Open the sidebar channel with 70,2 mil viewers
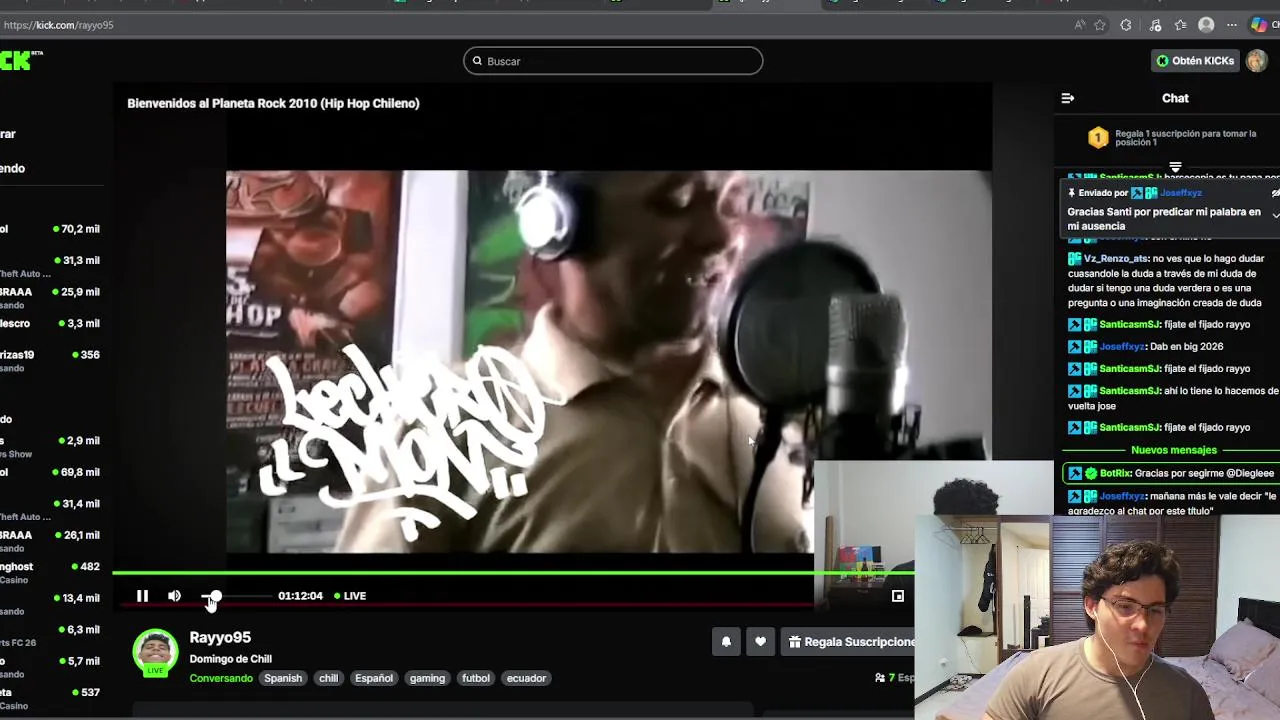 50,229
